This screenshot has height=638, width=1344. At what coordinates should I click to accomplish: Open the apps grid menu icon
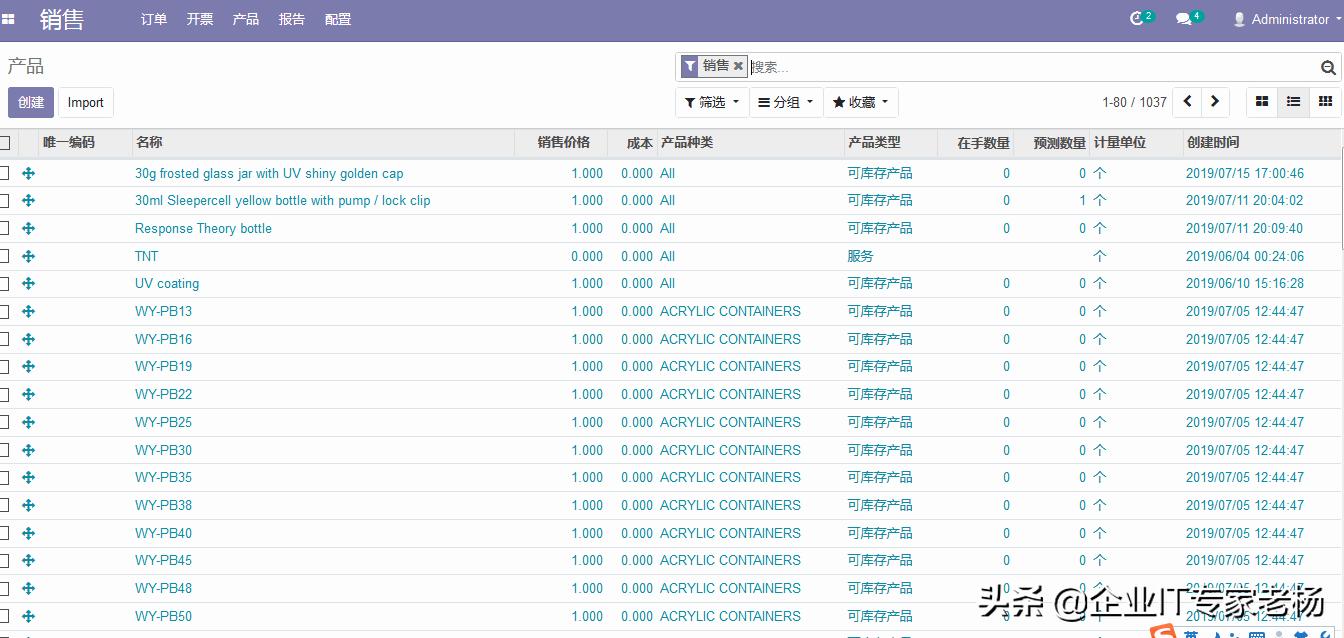pyautogui.click(x=8, y=19)
